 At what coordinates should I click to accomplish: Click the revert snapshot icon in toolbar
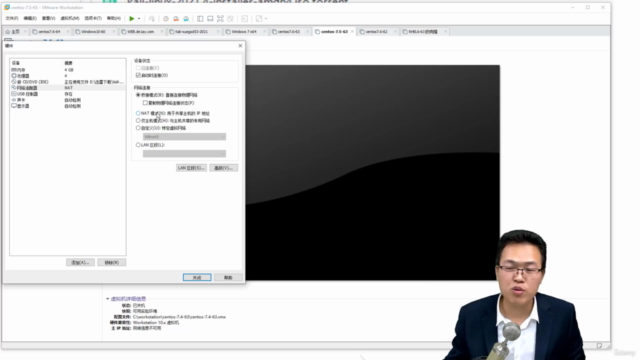(176, 18)
